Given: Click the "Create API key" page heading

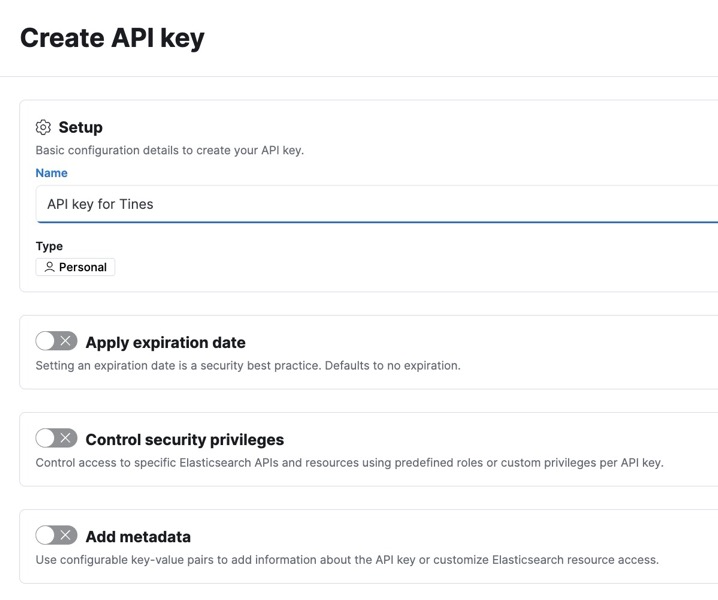Looking at the screenshot, I should 112,38.
